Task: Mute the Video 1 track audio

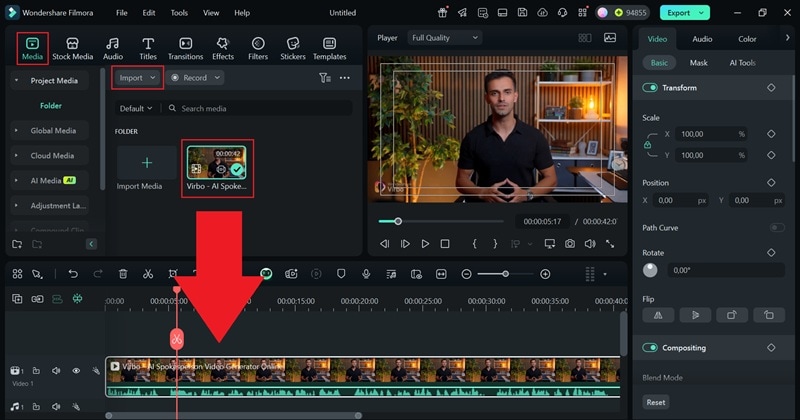Action: tap(56, 371)
